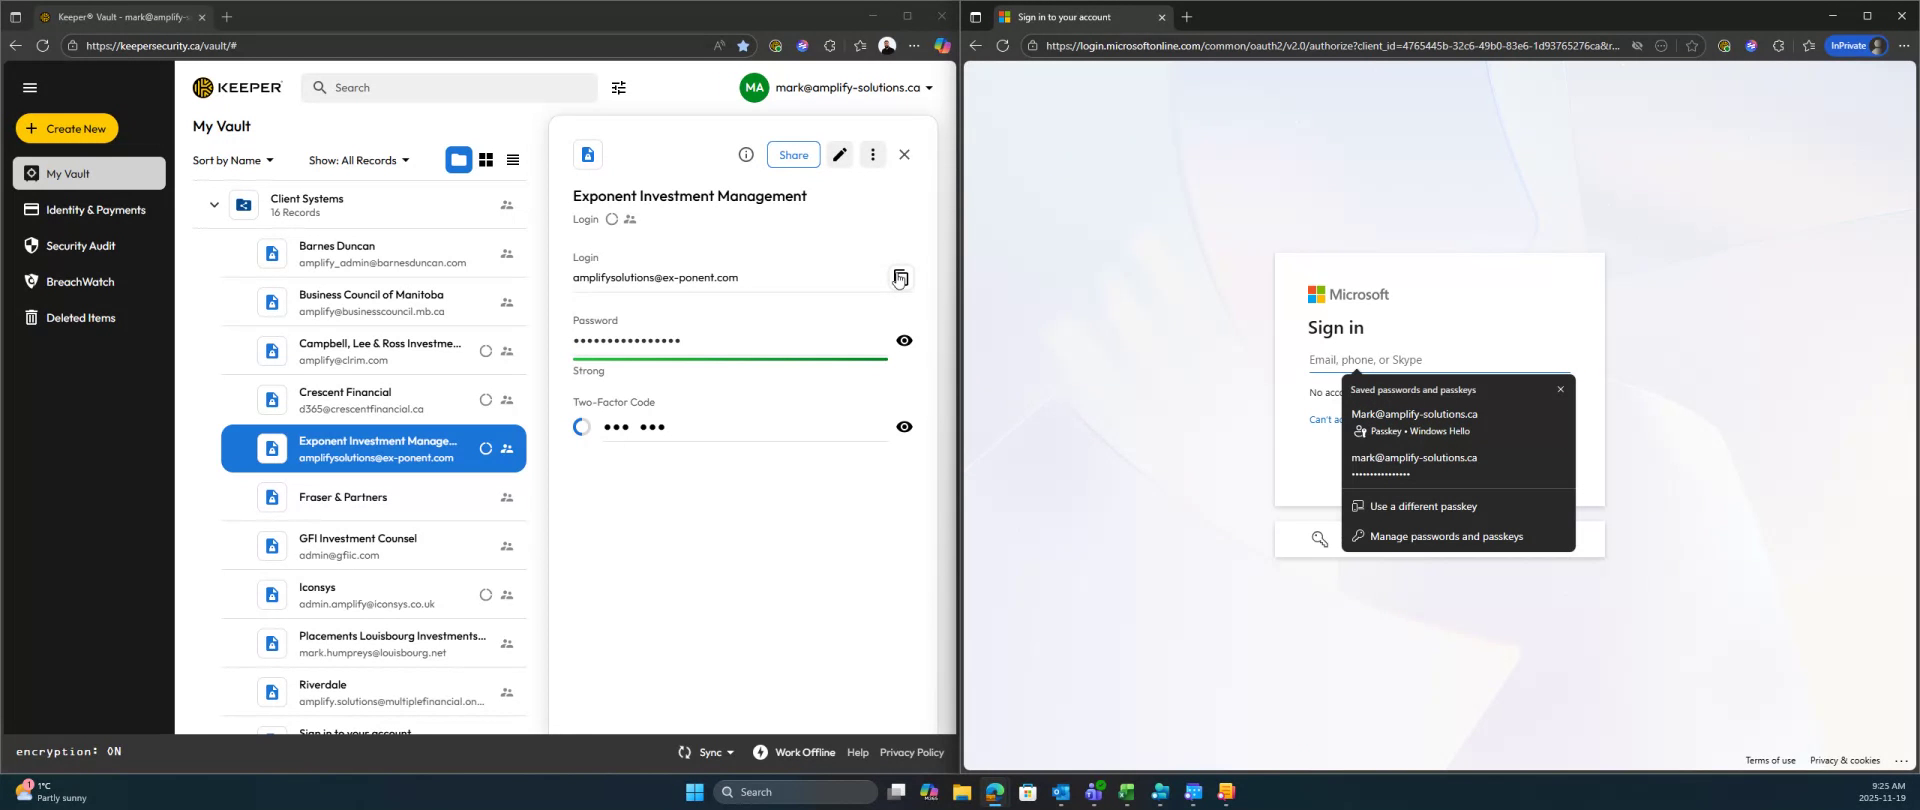The width and height of the screenshot is (1920, 810).
Task: Click sign-in options key icon
Action: coord(1320,540)
